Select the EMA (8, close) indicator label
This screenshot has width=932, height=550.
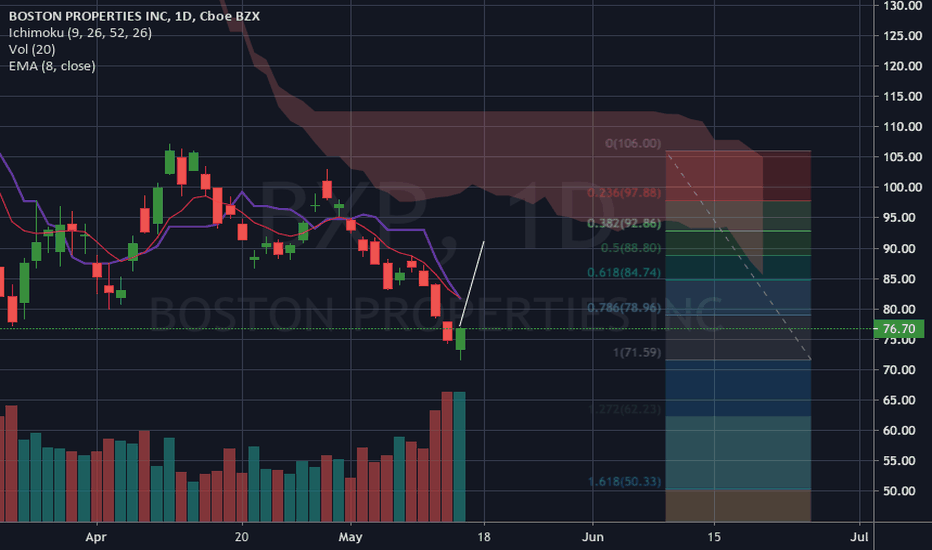[52, 66]
